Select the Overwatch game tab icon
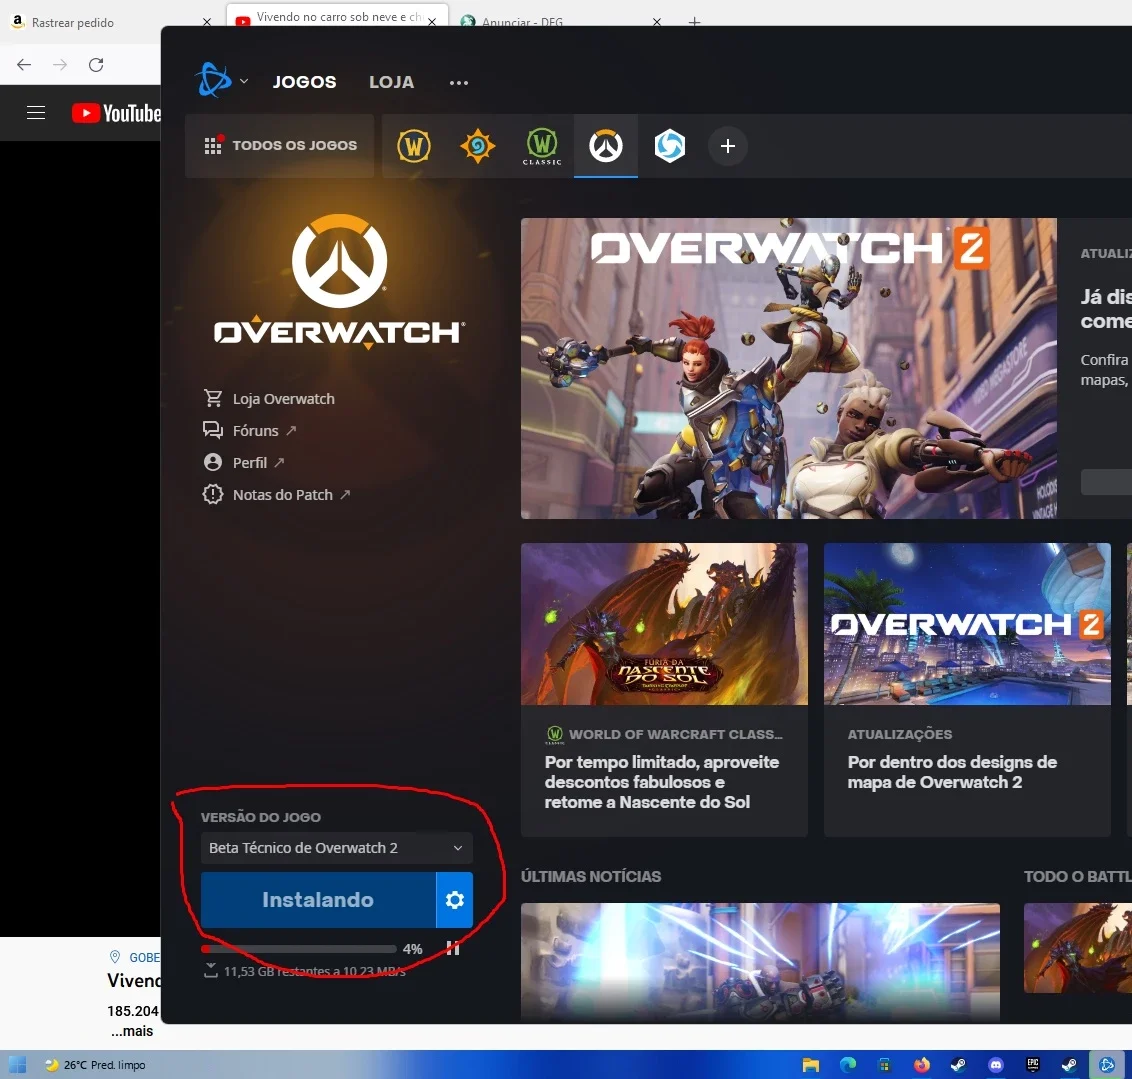The image size is (1132, 1079). point(606,146)
